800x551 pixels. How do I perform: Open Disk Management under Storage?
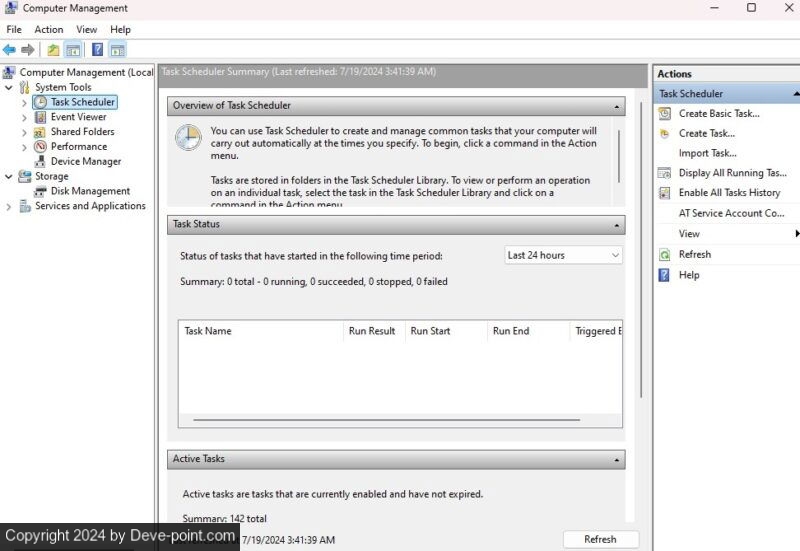pyautogui.click(x=90, y=191)
